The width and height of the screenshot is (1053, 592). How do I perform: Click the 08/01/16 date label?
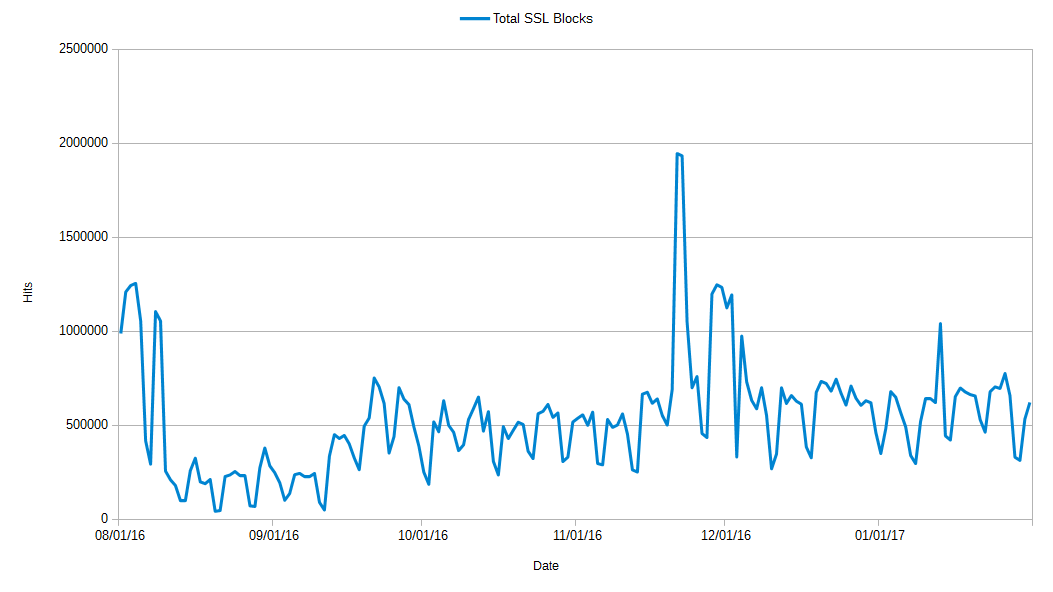[119, 535]
